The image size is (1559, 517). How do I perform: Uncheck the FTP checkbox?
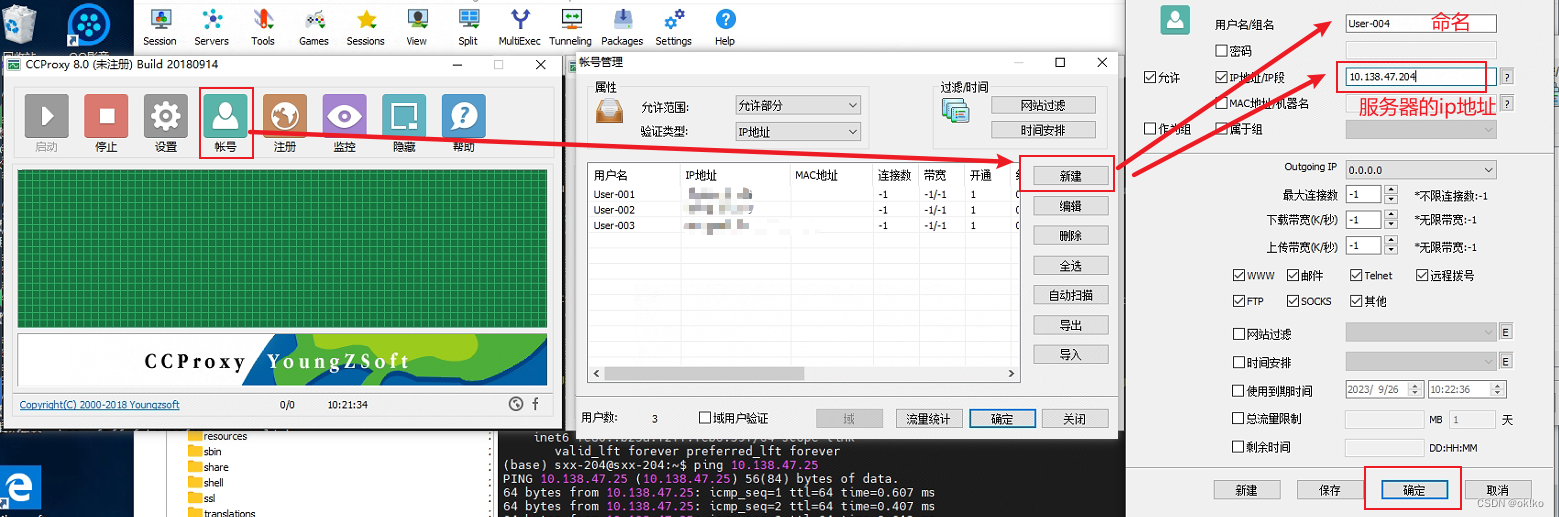click(x=1240, y=301)
